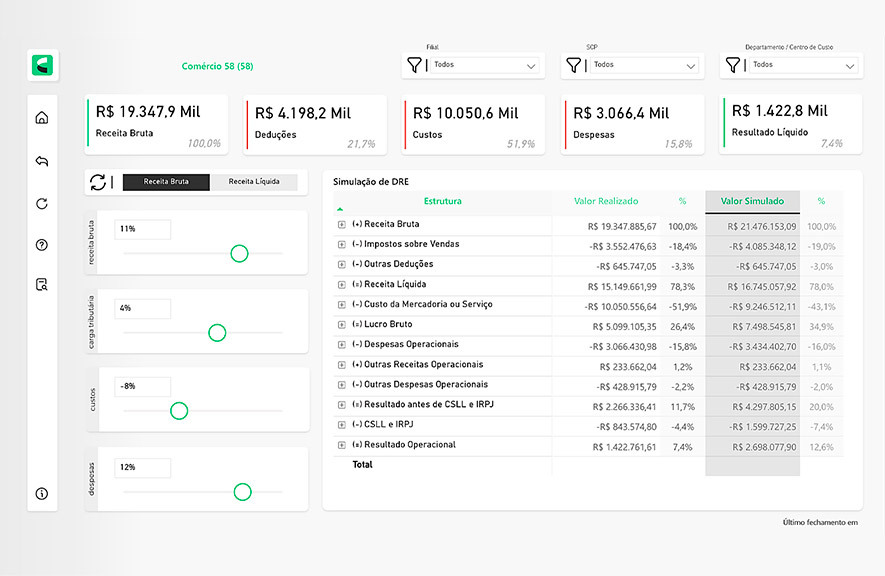Expand the (-) Despesas Operacionais row
Screen dimensions: 885x576
pyautogui.click(x=342, y=345)
